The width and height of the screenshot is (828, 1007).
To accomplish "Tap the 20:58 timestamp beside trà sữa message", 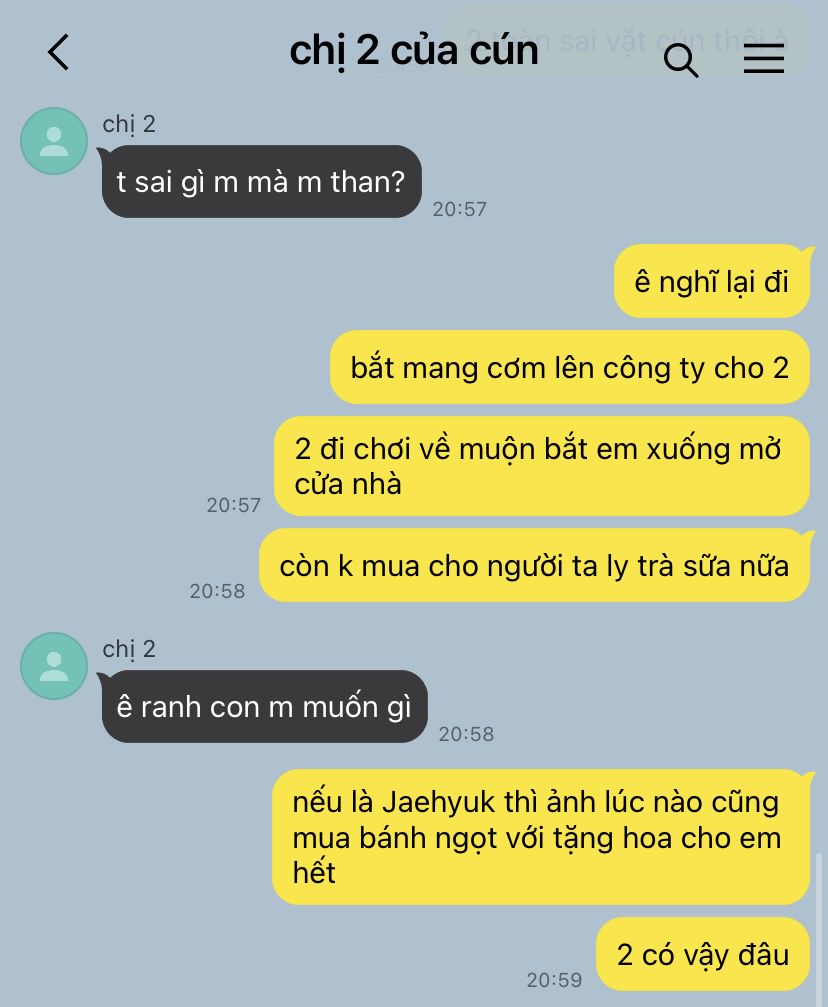I will pyautogui.click(x=217, y=591).
